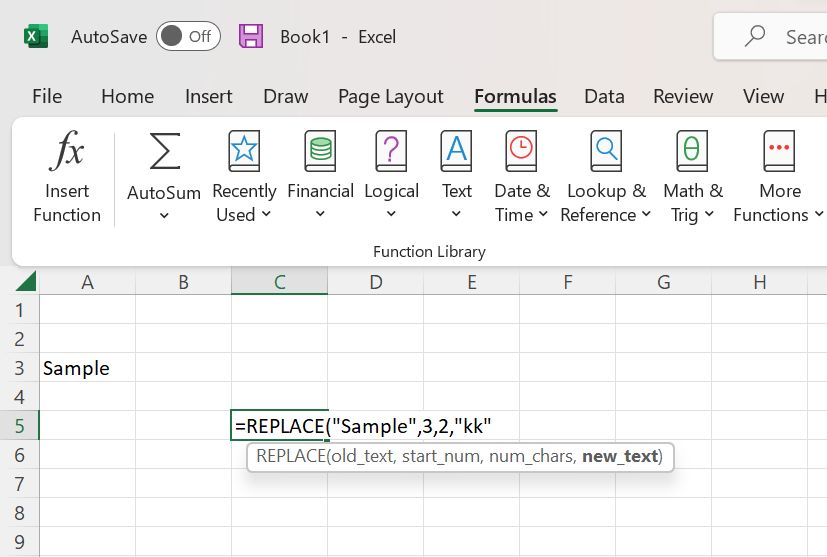Open the Text functions book icon
The width and height of the screenshot is (827, 557).
point(456,151)
